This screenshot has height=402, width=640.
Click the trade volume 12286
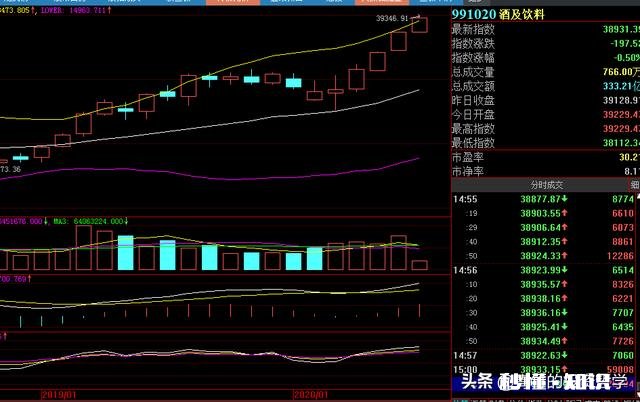pyautogui.click(x=620, y=256)
